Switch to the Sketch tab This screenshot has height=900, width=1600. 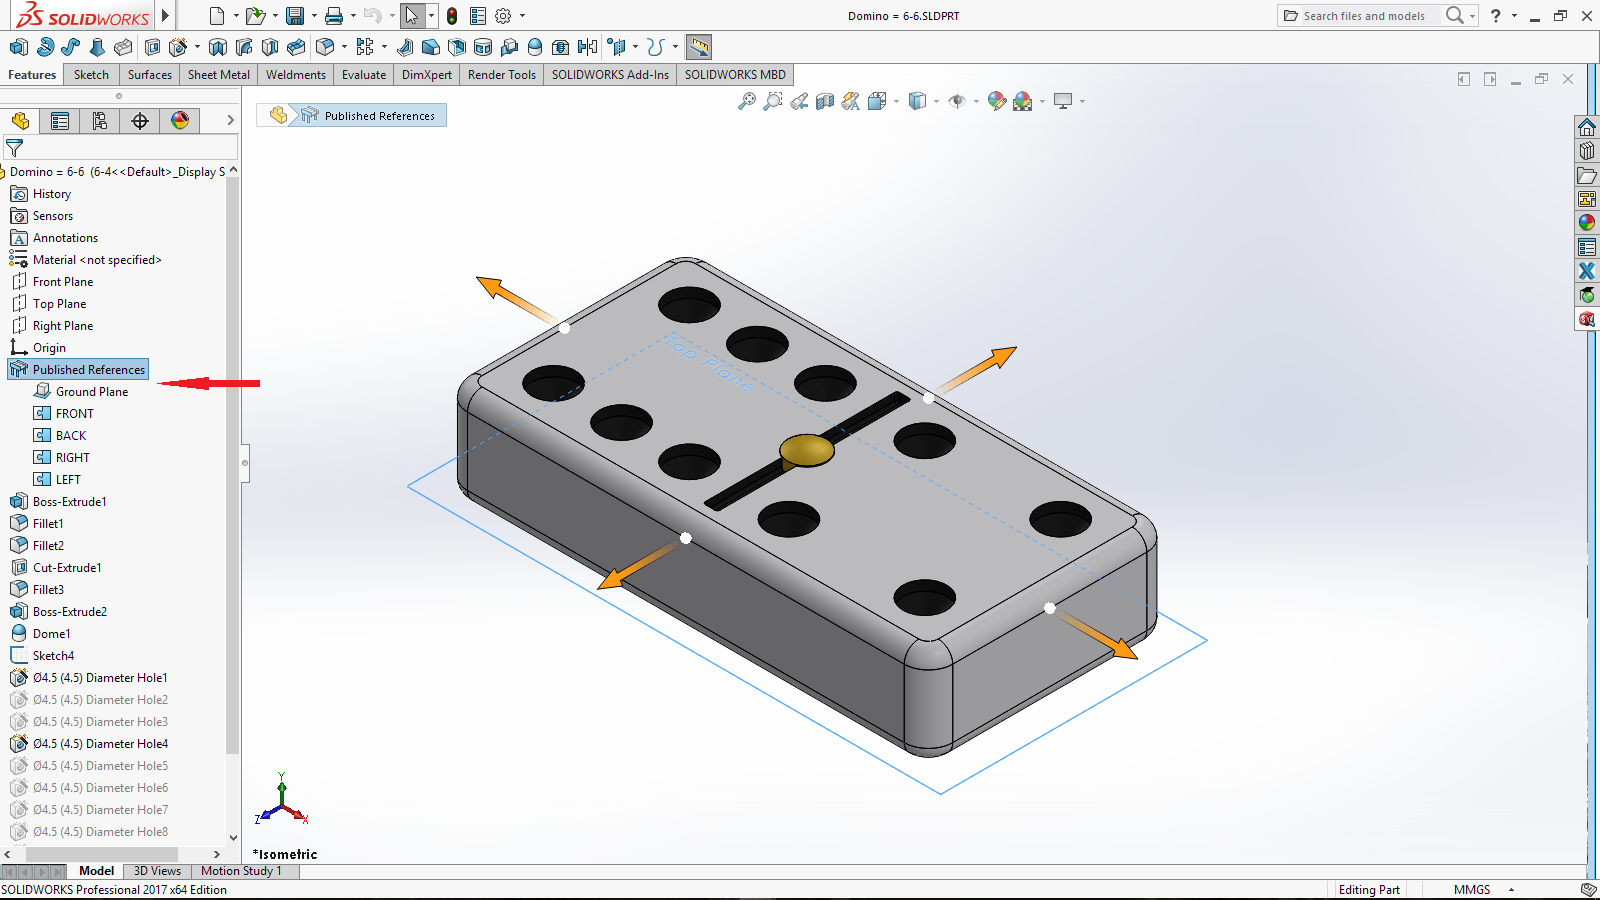click(91, 75)
